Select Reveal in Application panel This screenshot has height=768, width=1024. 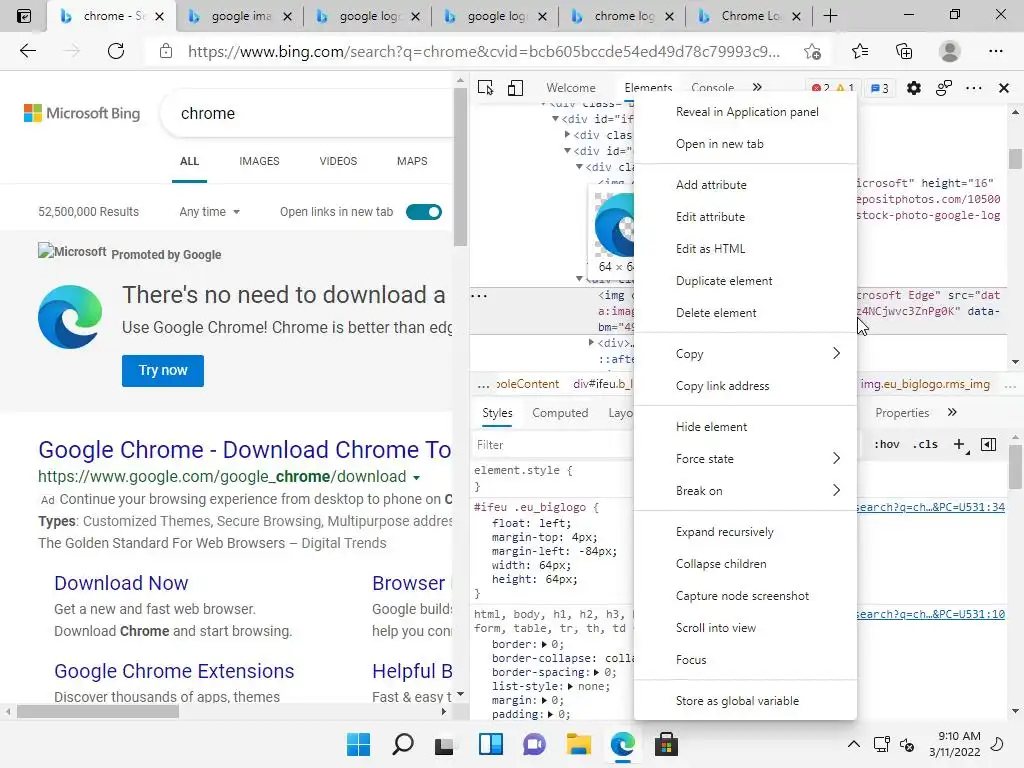[x=744, y=112]
